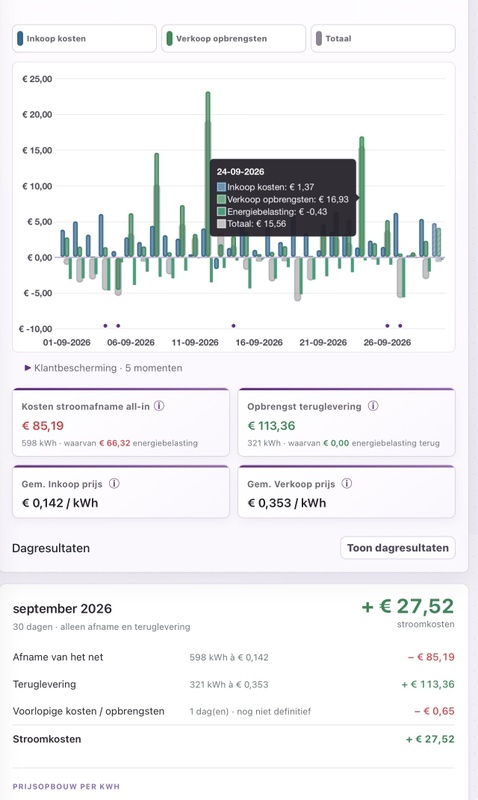
Task: Click the Afname van het net row label
Action: tap(58, 657)
